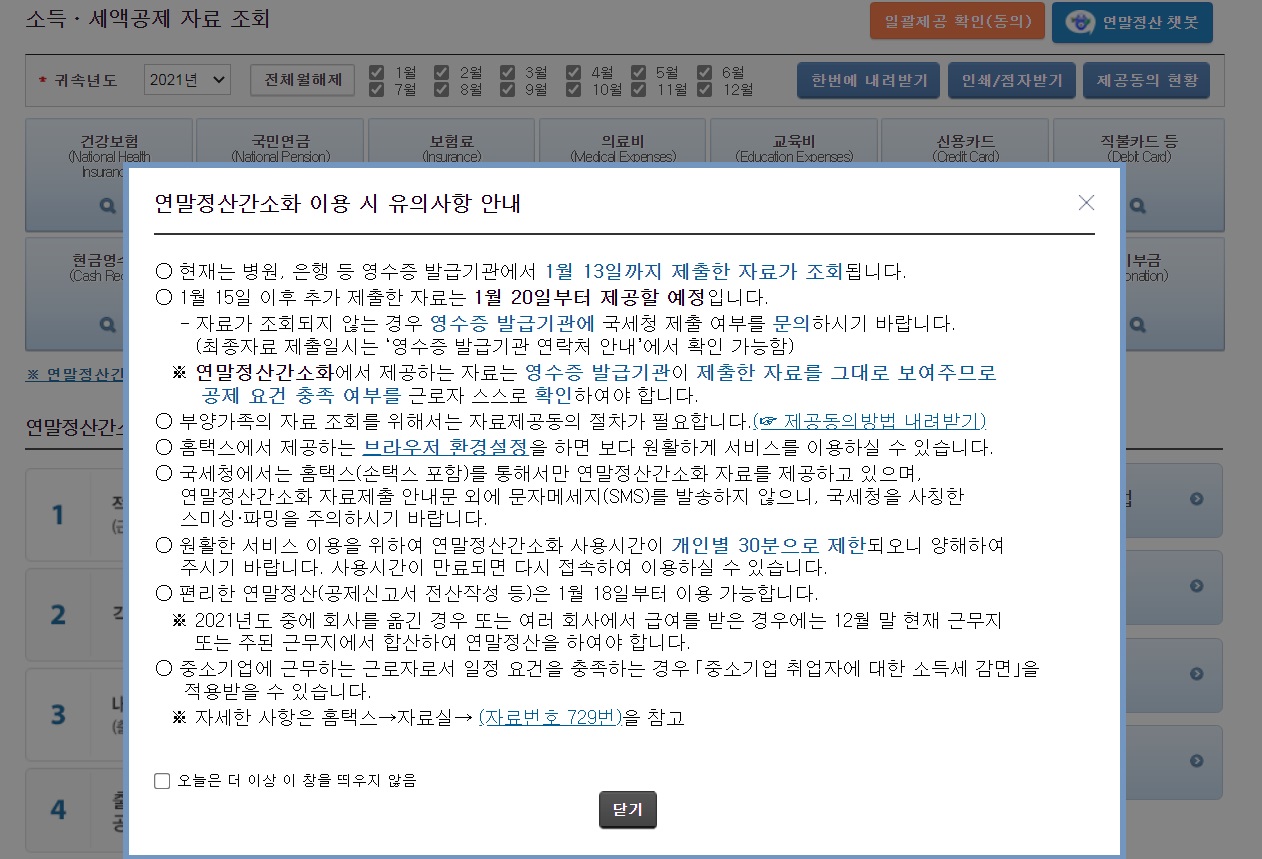Click the text '1월 13일까지 제출한 자료가 조회'
Screen dimensions: 1262x859
tap(694, 271)
